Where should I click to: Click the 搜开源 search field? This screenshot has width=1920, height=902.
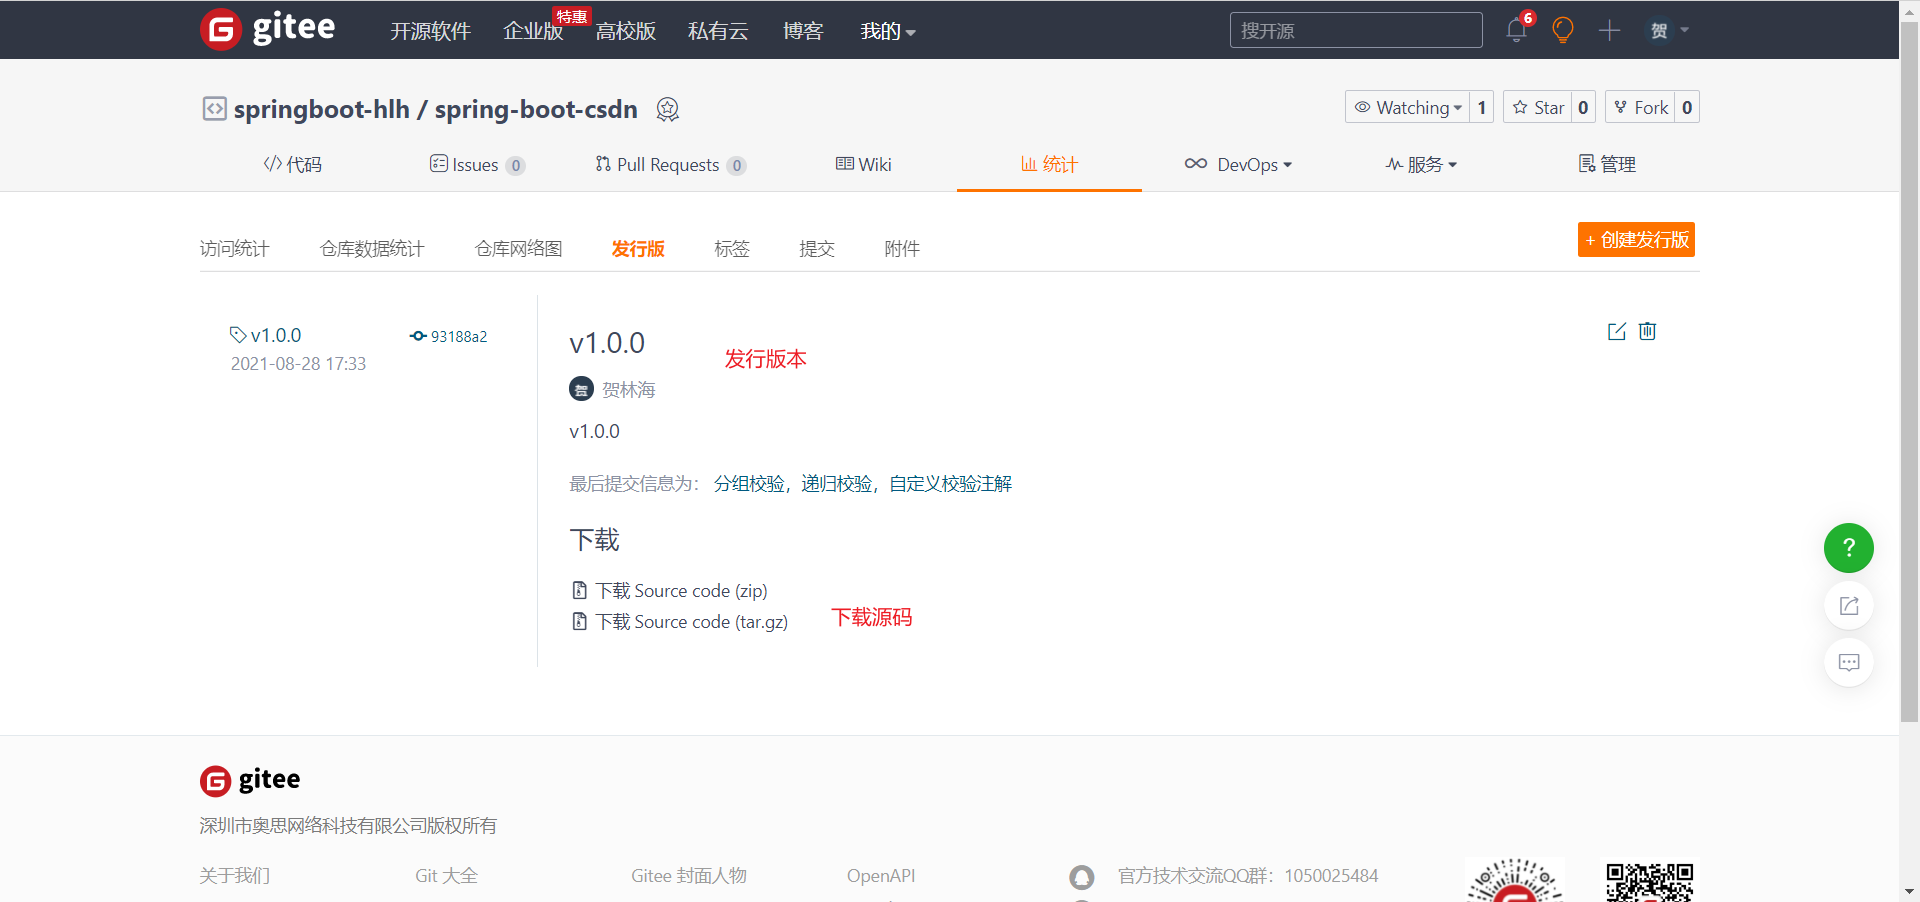[x=1356, y=30]
